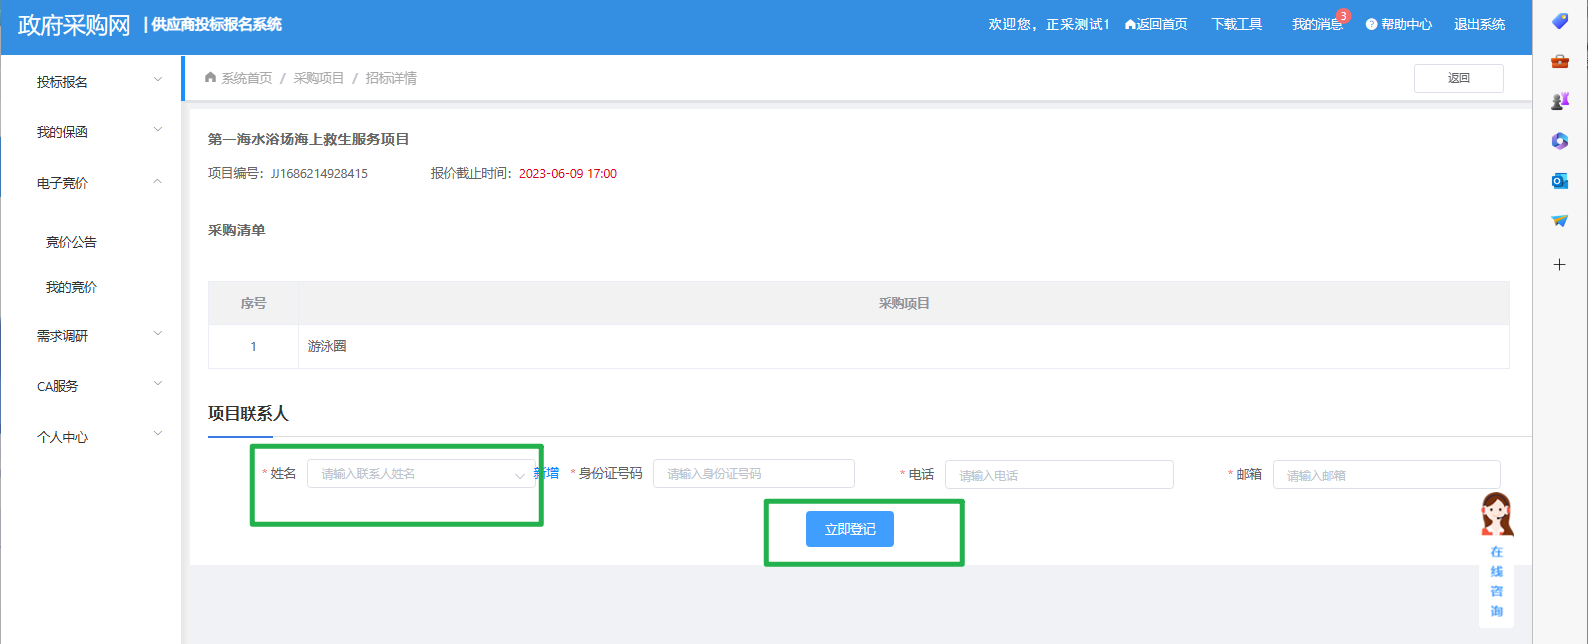This screenshot has width=1588, height=644.
Task: Open the Outlook icon in browser sidebar
Action: (x=1559, y=181)
